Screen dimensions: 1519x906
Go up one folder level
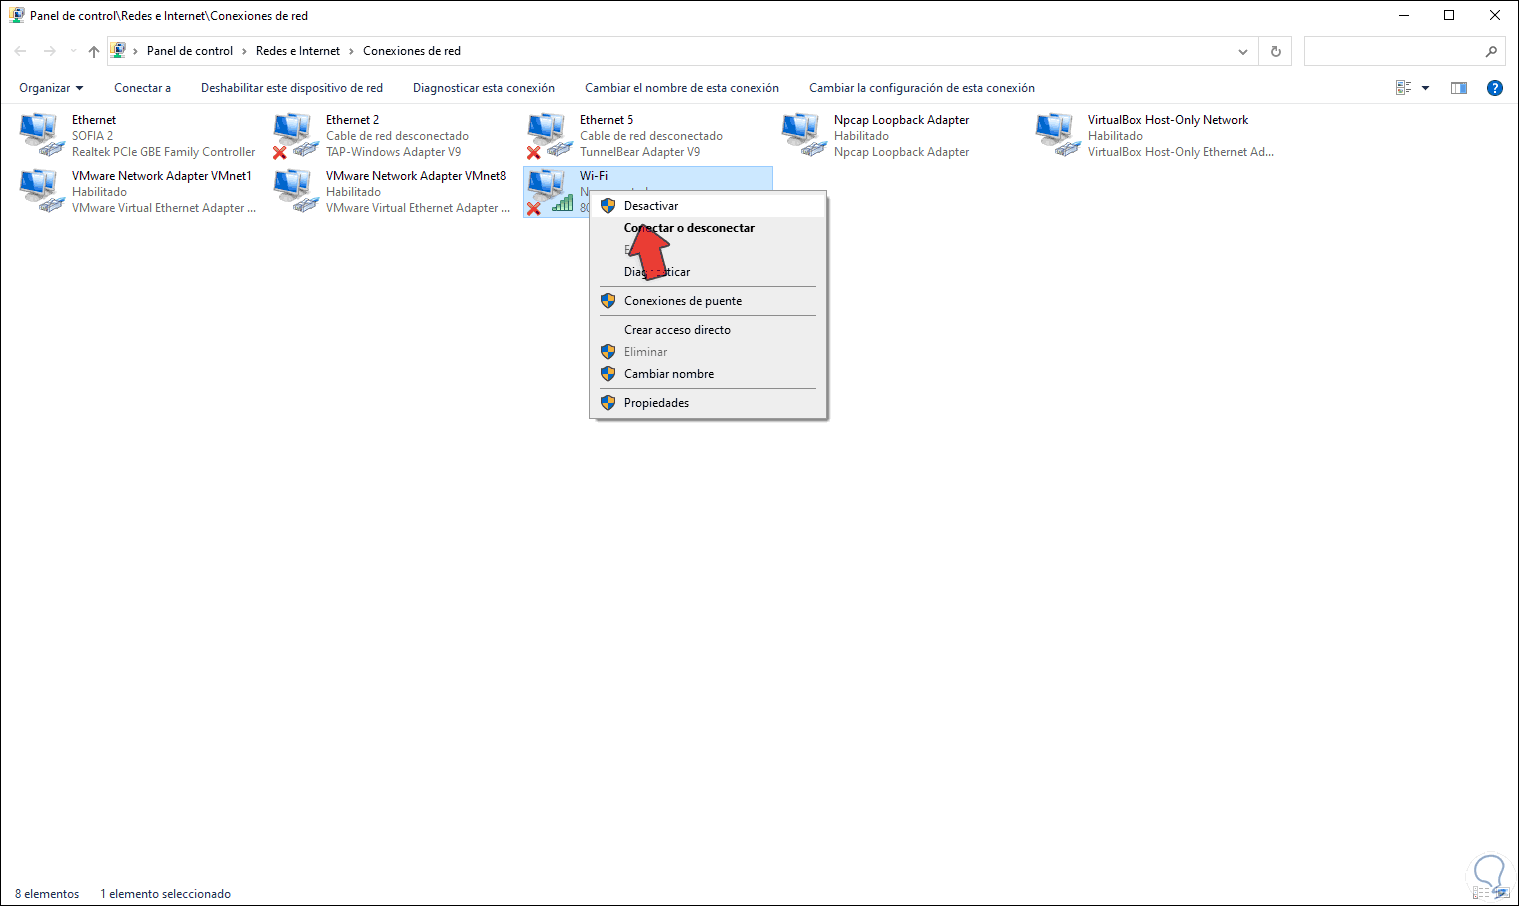[x=94, y=51]
